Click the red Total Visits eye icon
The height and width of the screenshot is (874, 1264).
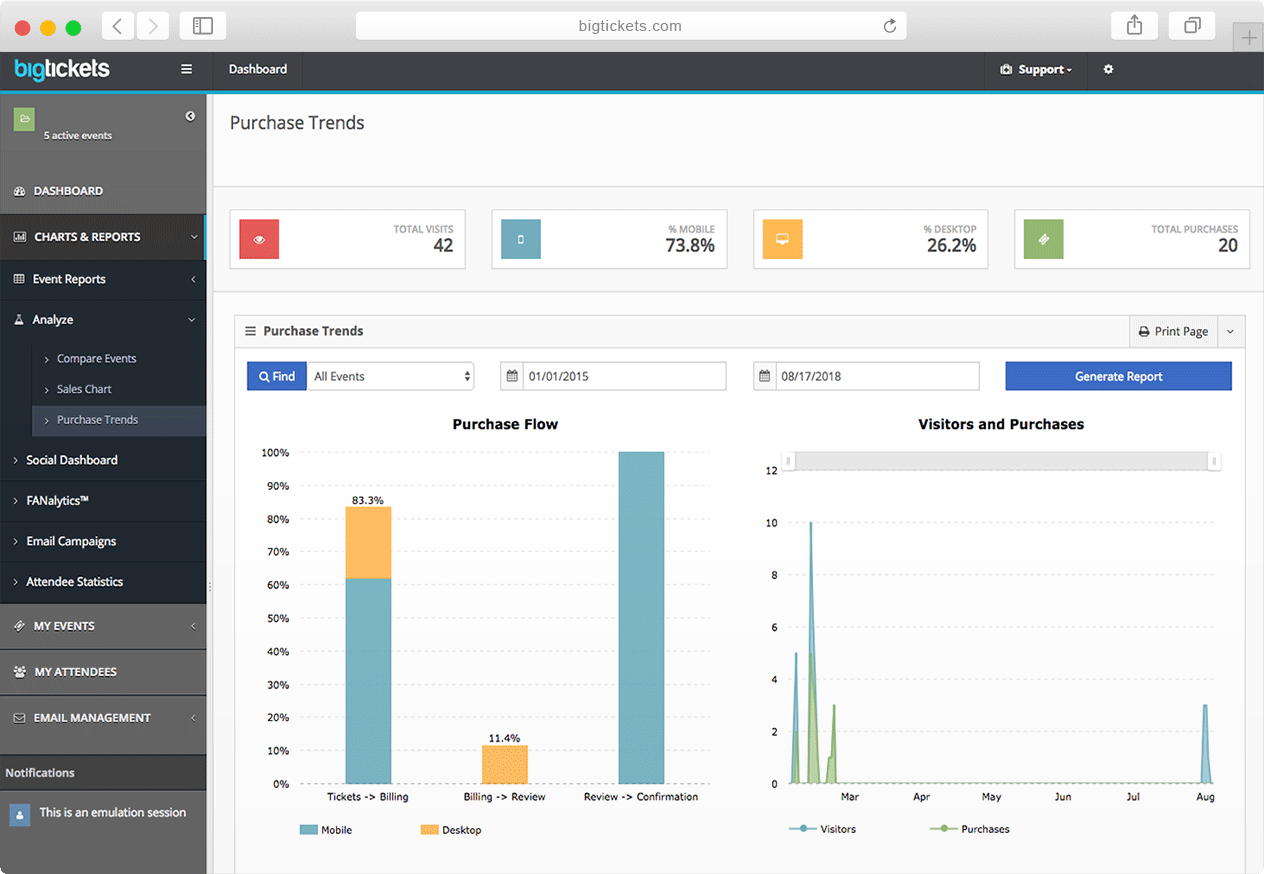pyautogui.click(x=259, y=239)
